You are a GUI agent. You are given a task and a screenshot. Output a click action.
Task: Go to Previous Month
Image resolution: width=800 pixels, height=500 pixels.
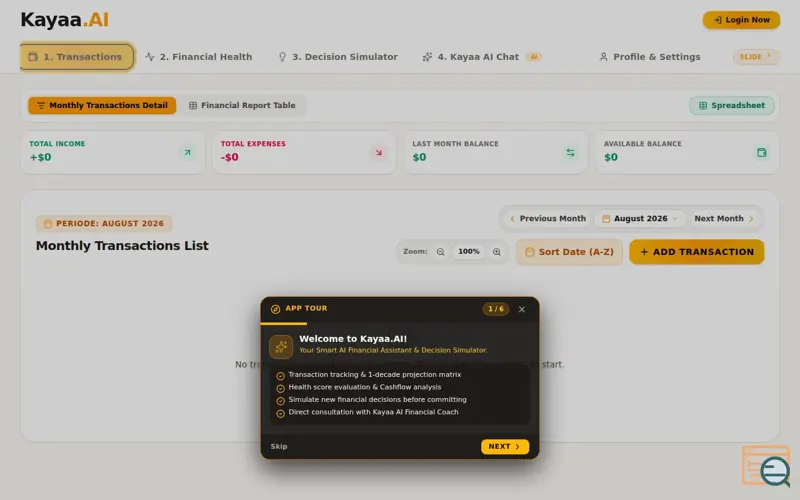click(x=547, y=218)
